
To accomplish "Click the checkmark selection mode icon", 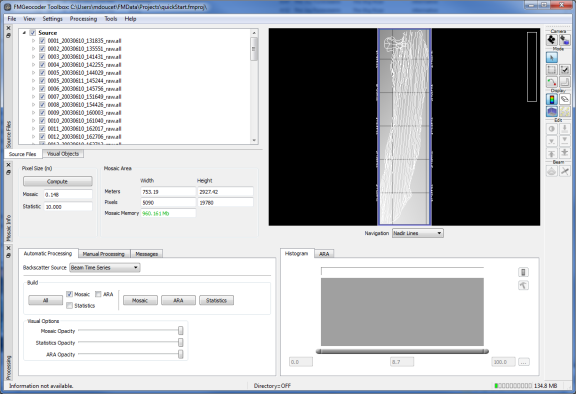I will [565, 70].
